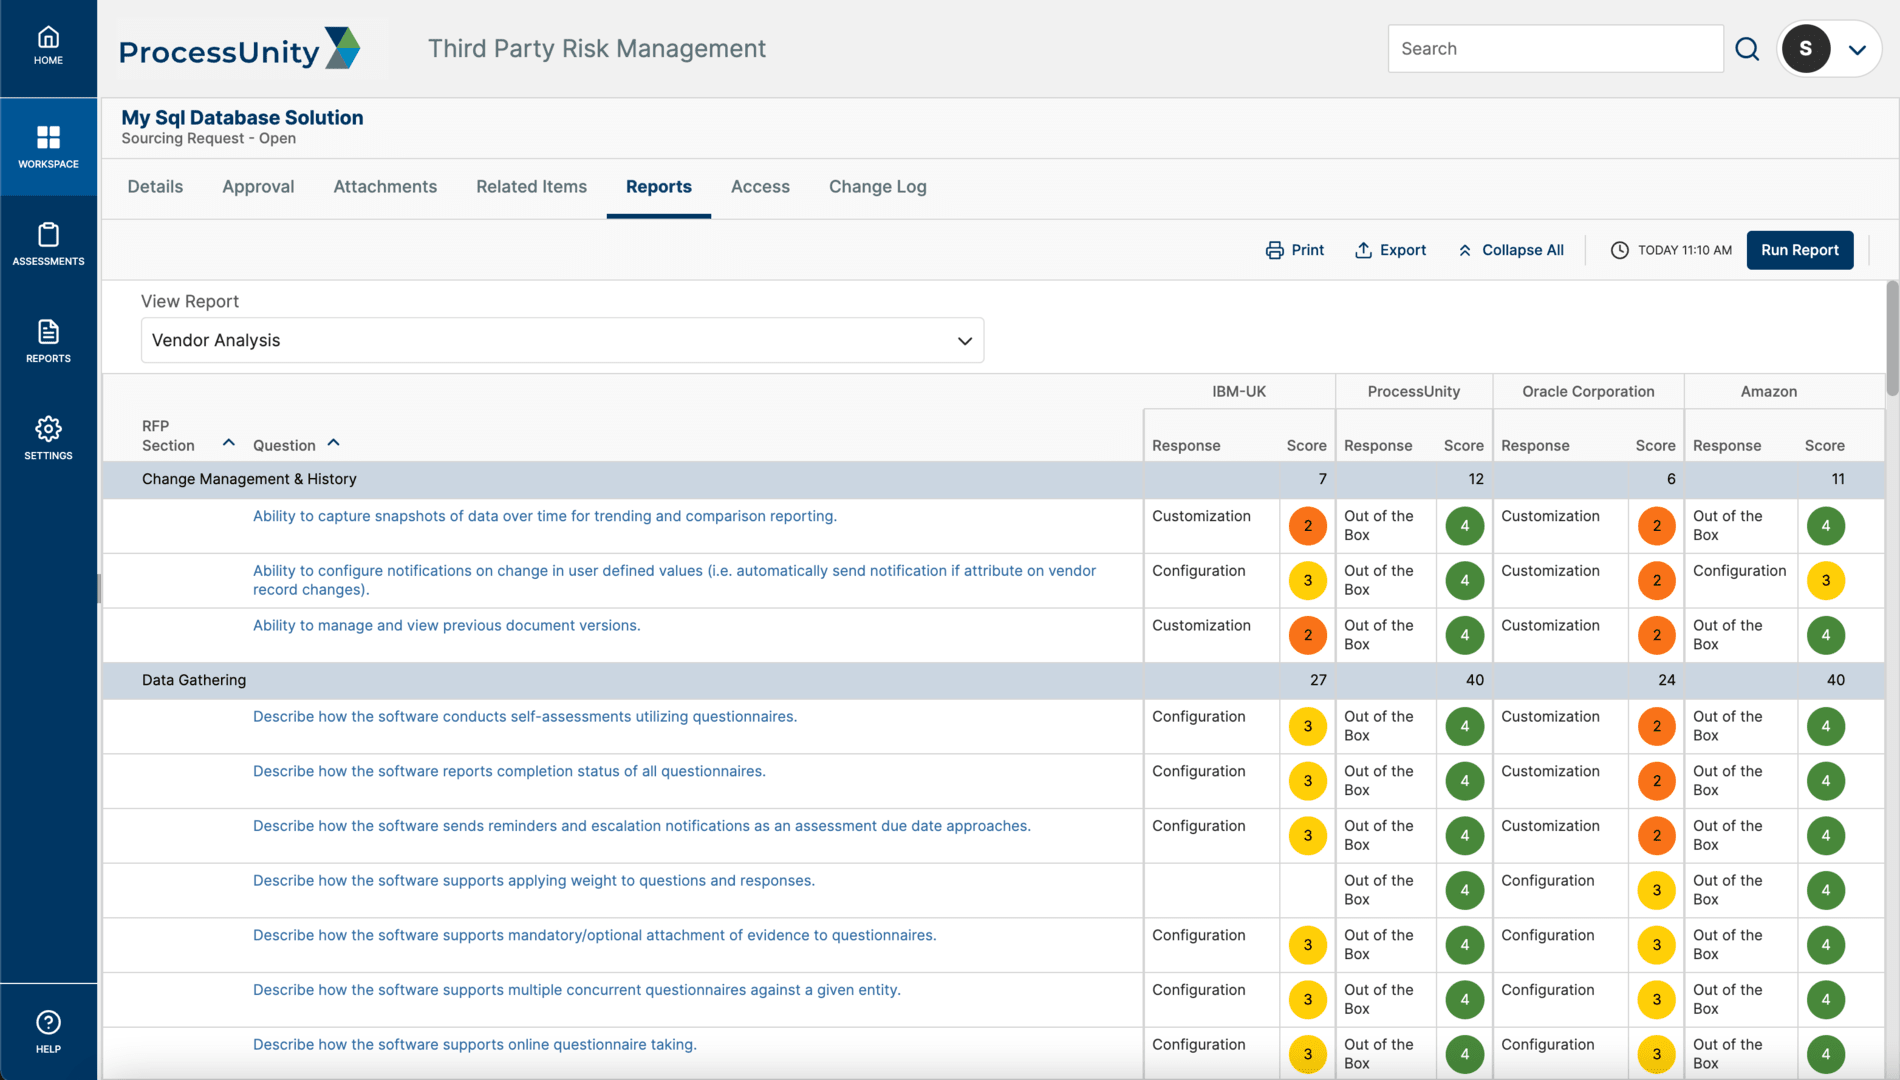The height and width of the screenshot is (1080, 1900).
Task: Click Amazon vendor column header
Action: tap(1768, 391)
